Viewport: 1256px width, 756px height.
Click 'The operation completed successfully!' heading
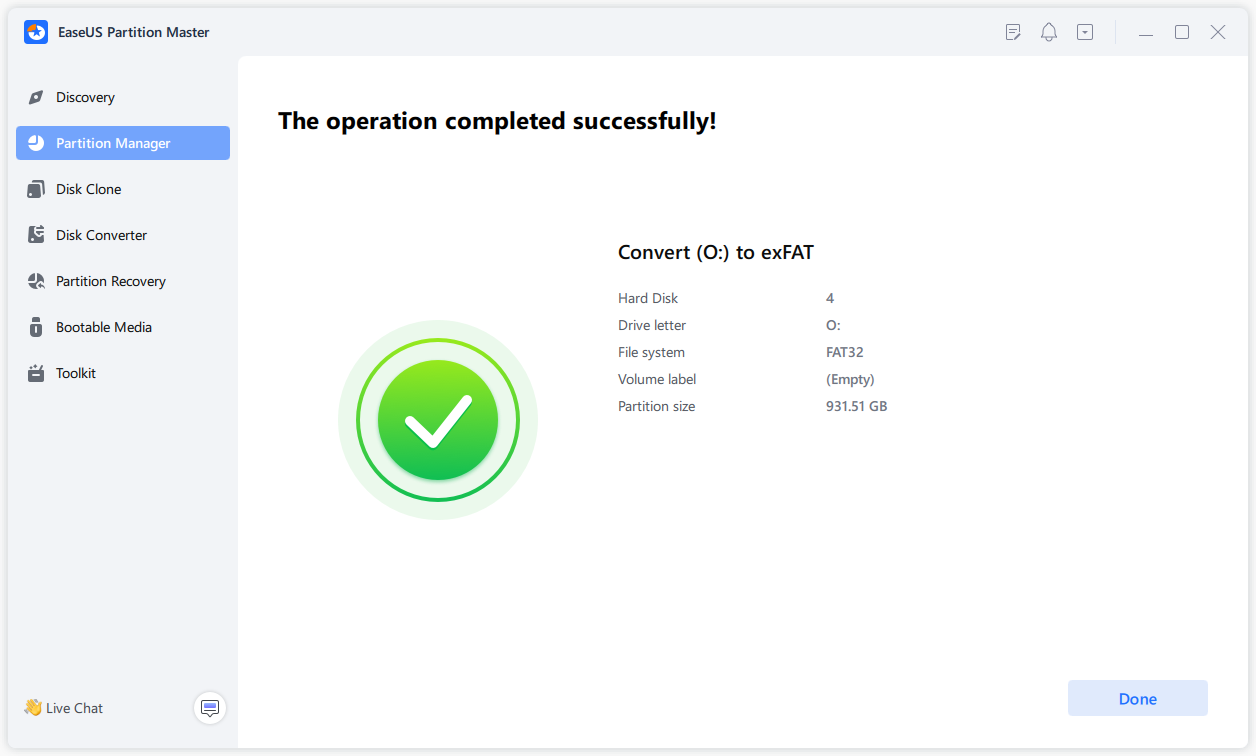point(497,121)
